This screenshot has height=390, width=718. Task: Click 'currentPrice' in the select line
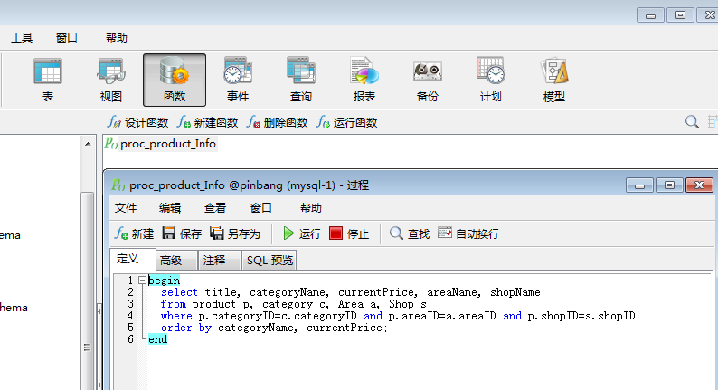[x=376, y=292]
